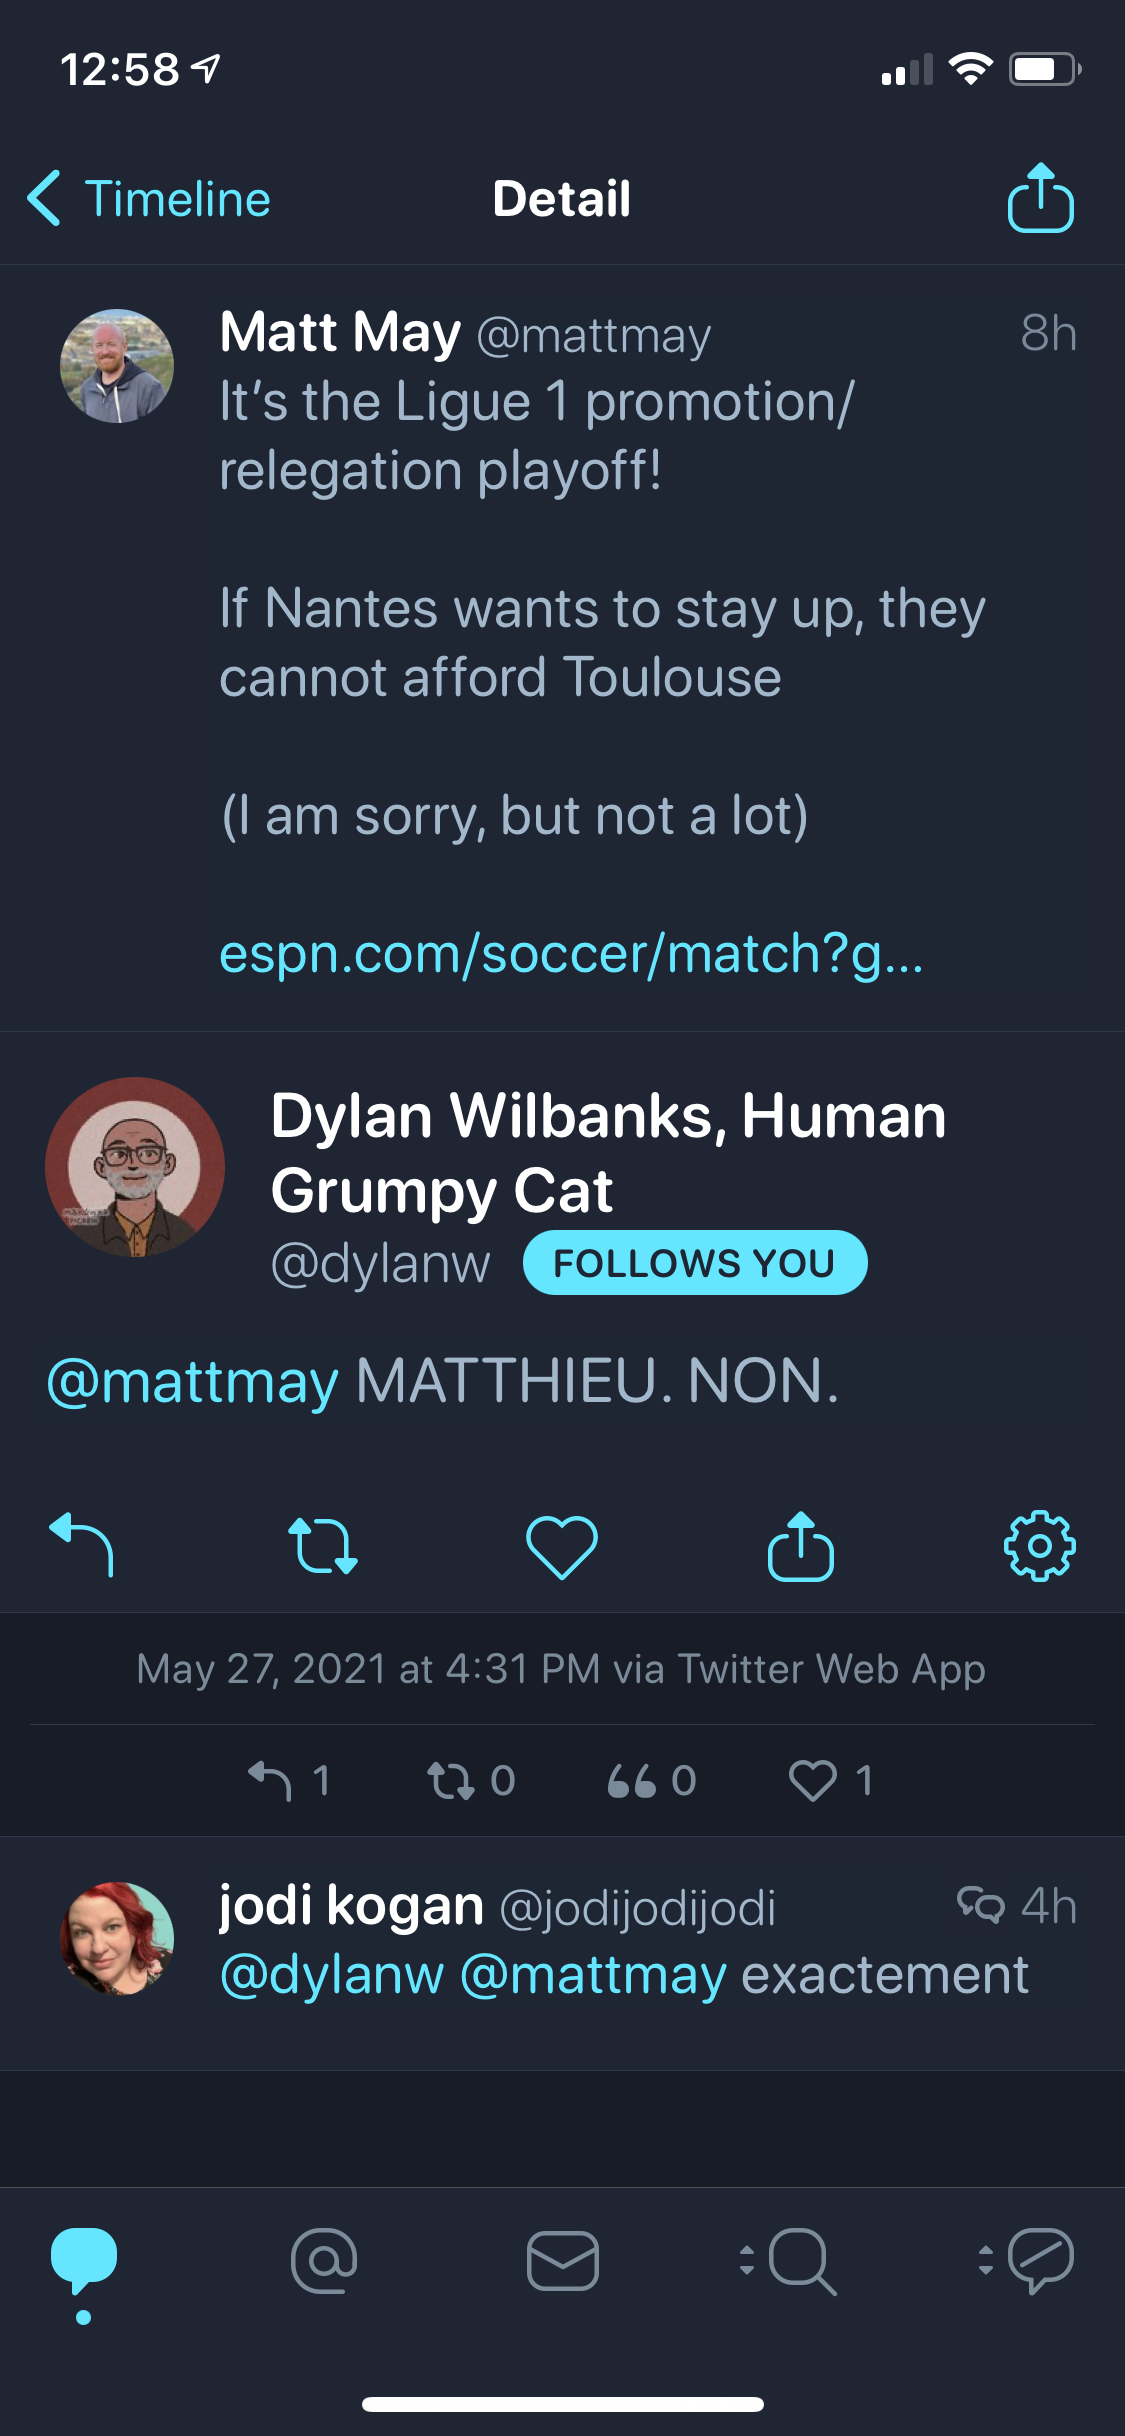1125x2436 pixels.
Task: Go back to Timeline
Action: [150, 199]
